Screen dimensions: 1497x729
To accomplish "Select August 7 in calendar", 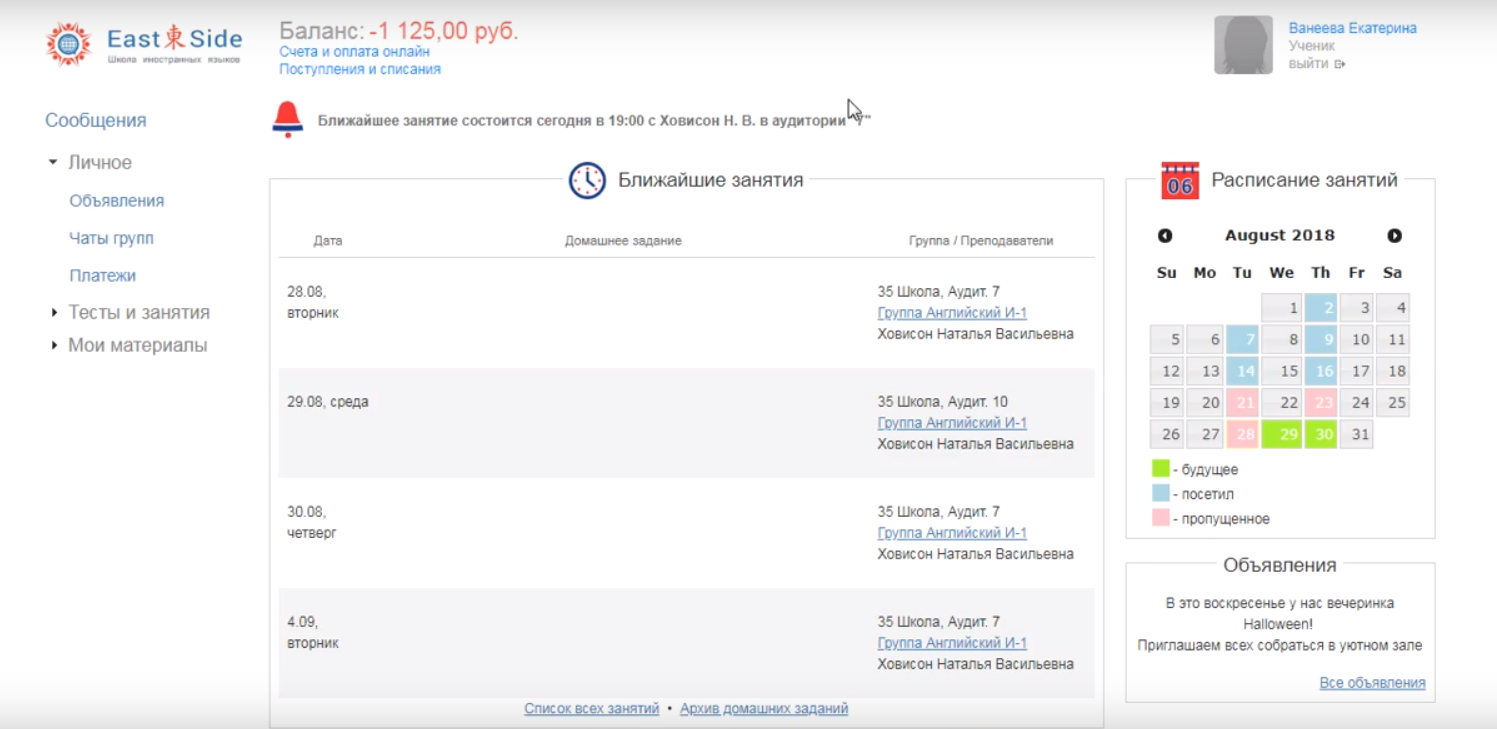I will (x=1242, y=340).
